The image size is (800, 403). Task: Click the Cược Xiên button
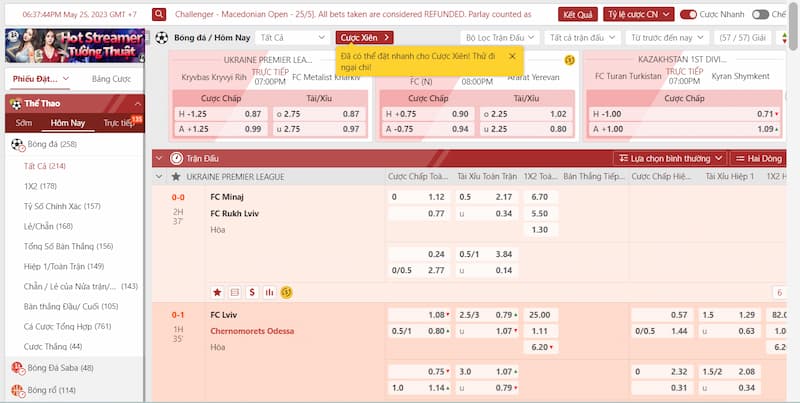[x=365, y=37]
